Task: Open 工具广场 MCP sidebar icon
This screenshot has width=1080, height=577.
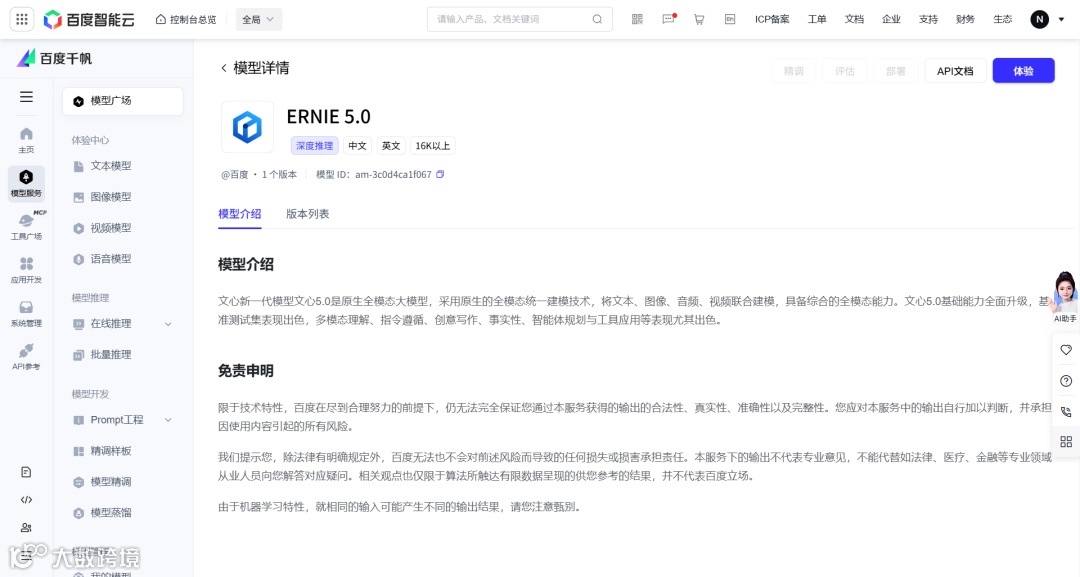Action: coord(26,226)
